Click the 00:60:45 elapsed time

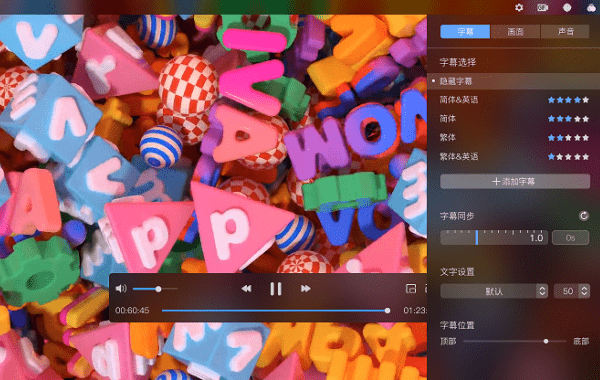(x=132, y=310)
